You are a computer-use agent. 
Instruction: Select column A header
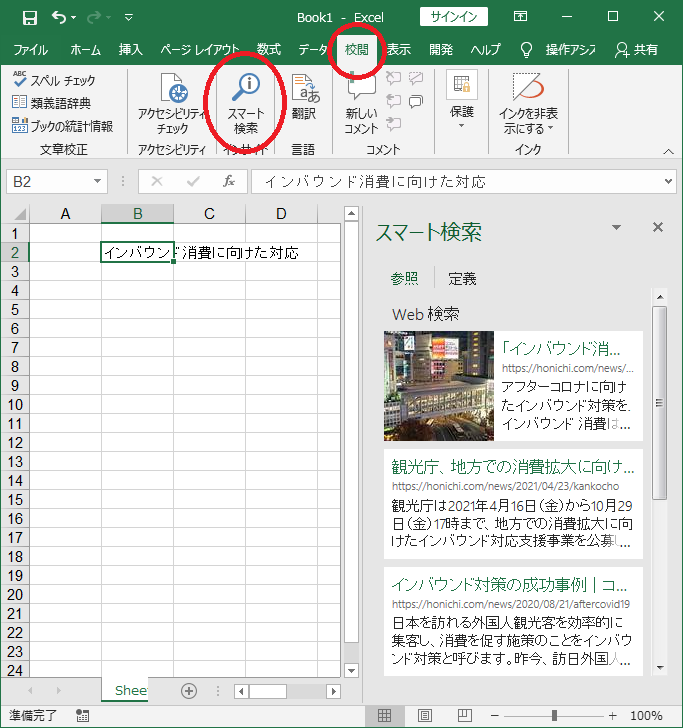coord(65,214)
